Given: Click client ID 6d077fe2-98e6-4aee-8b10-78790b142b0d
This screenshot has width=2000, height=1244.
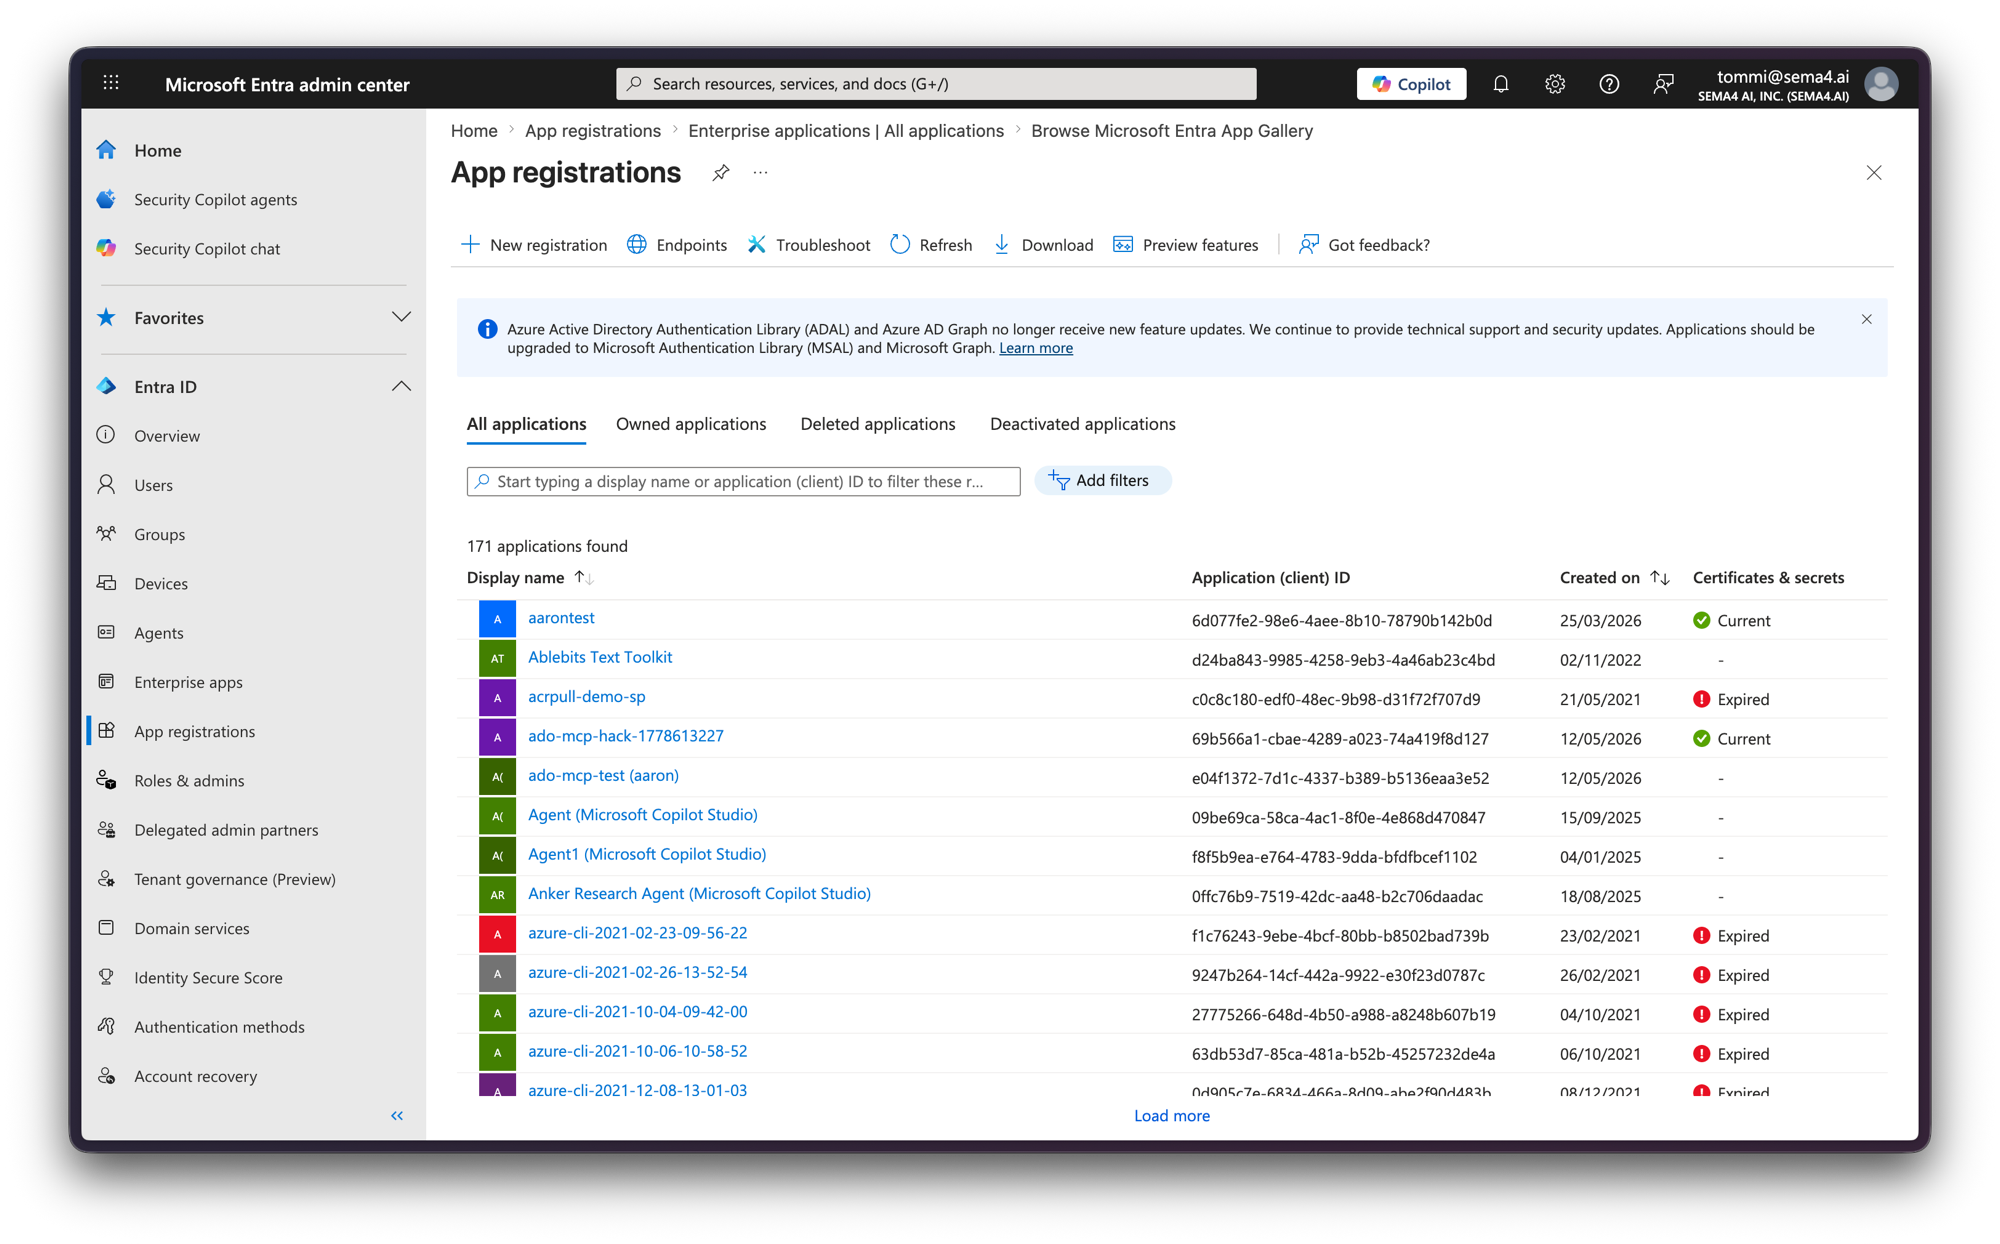Looking at the screenshot, I should (1342, 621).
